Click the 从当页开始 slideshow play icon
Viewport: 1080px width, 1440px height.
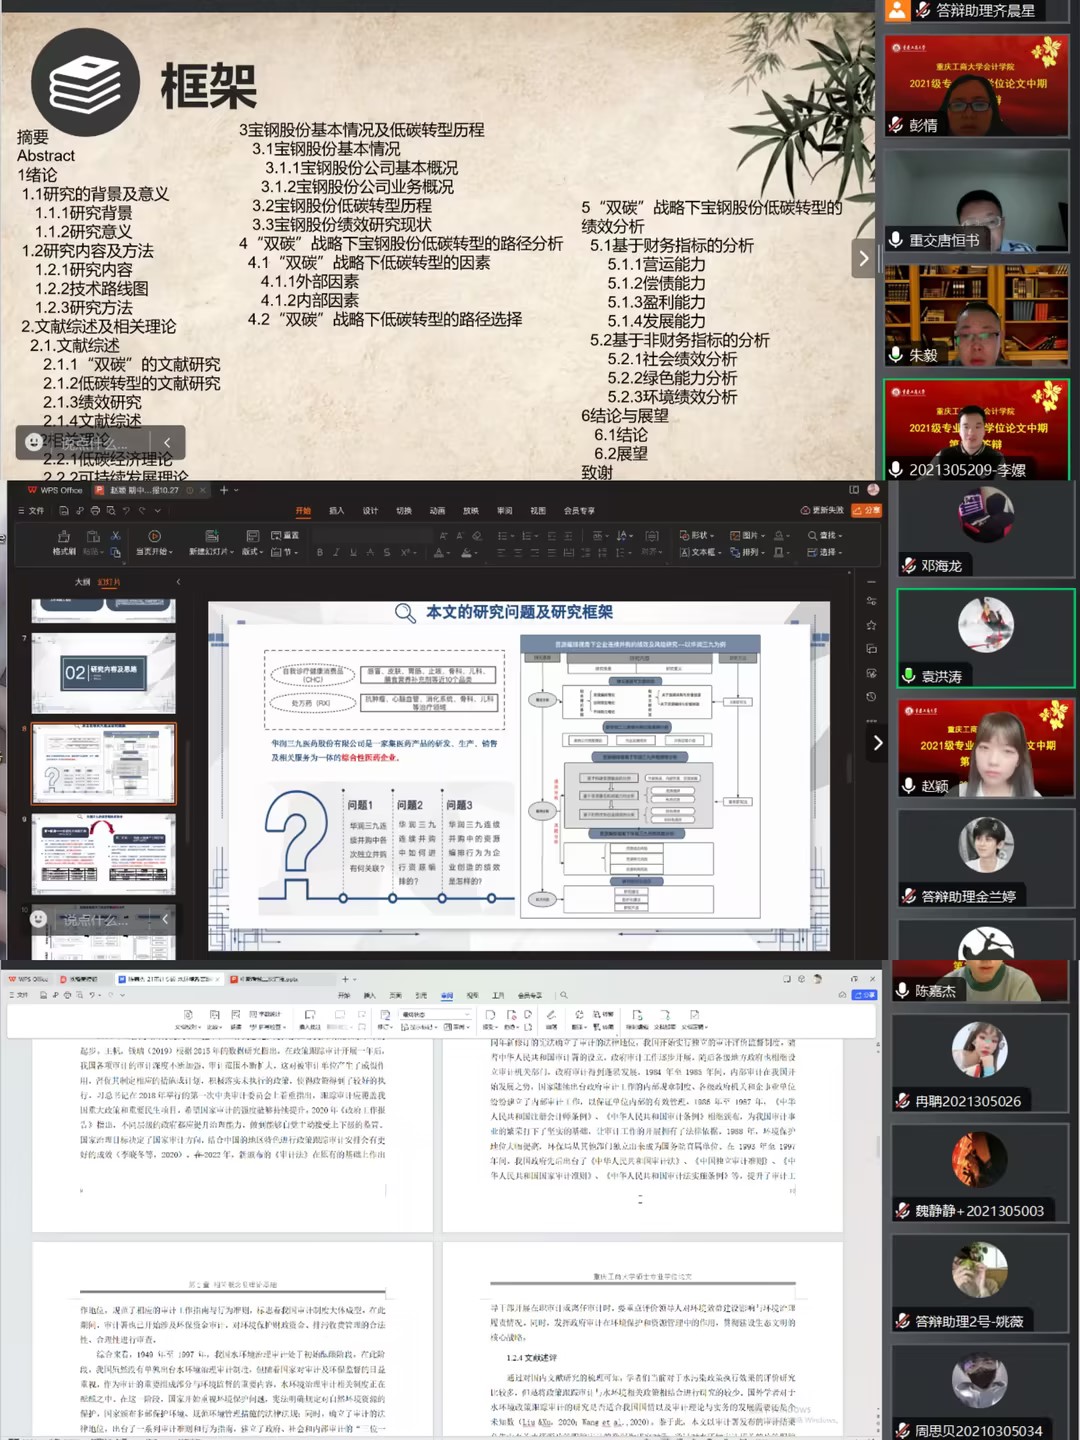(154, 537)
